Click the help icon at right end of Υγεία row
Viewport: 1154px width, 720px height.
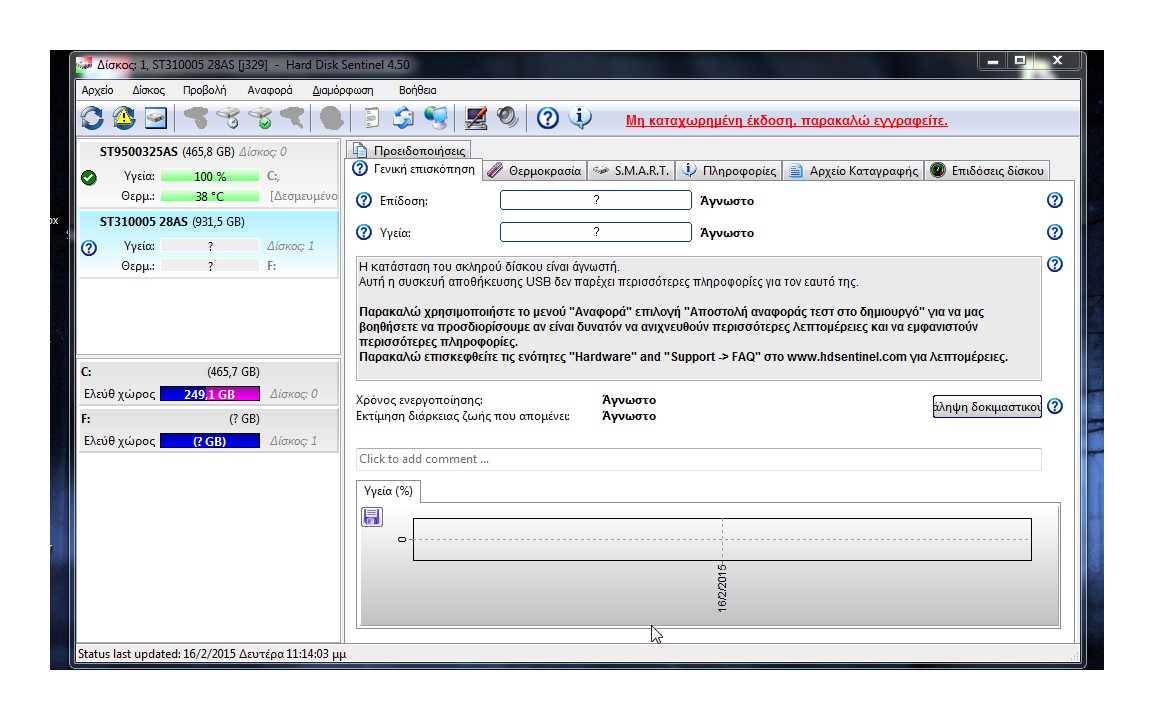1055,232
